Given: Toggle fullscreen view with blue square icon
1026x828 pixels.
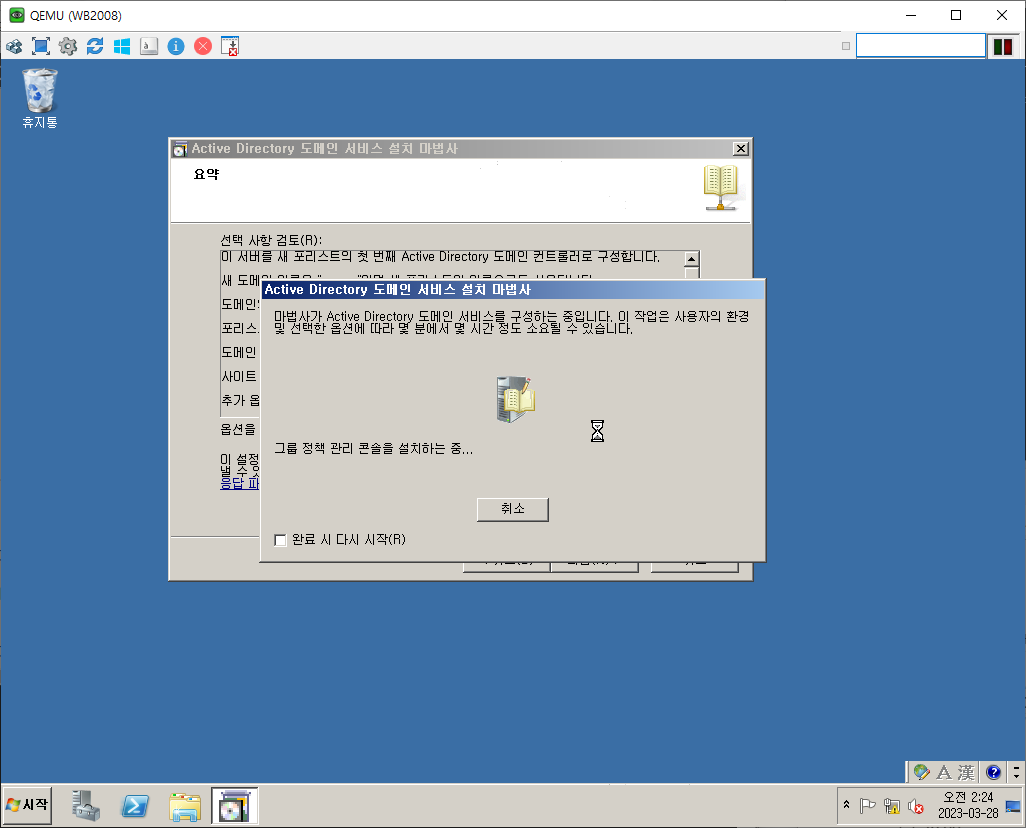Looking at the screenshot, I should (41, 46).
